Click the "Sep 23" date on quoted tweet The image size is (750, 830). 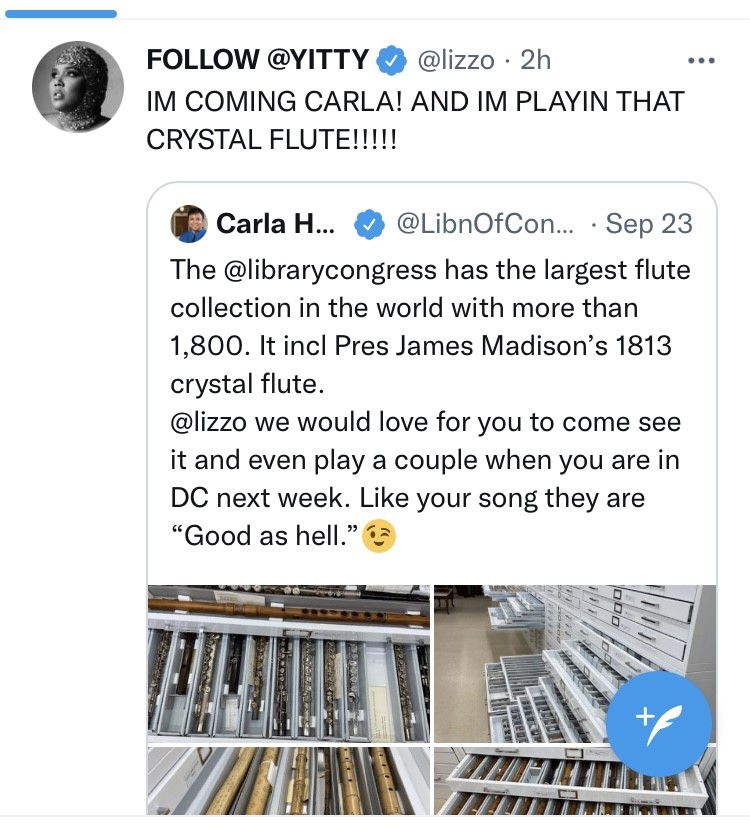coord(649,225)
